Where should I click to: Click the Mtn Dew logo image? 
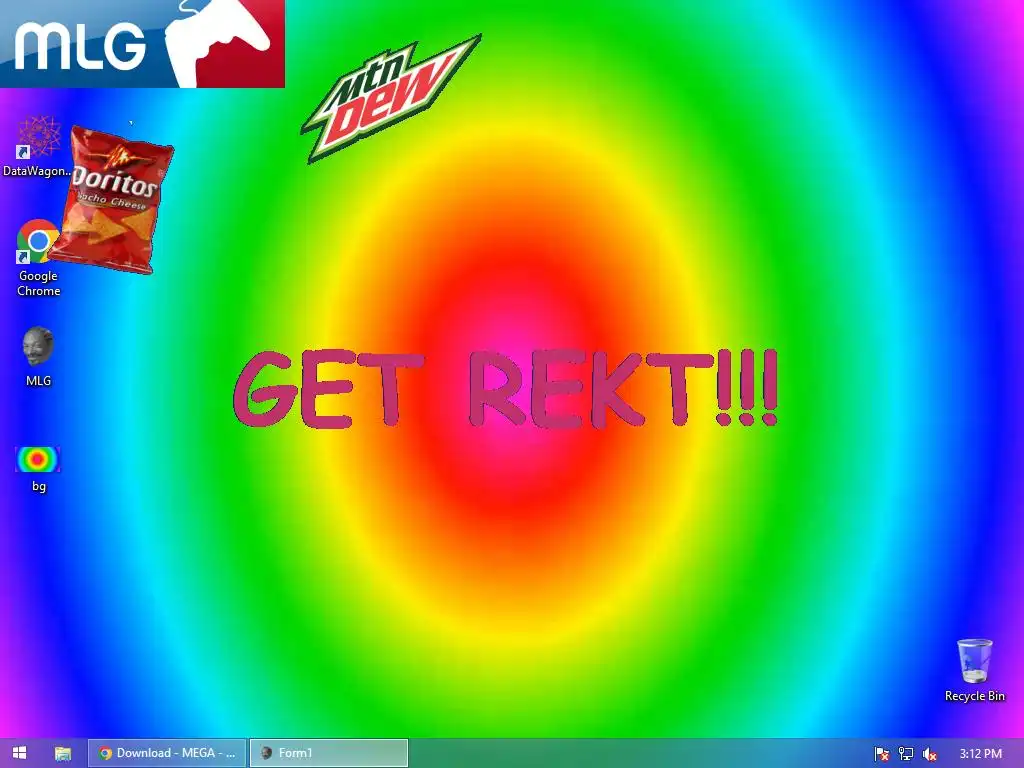pos(391,98)
